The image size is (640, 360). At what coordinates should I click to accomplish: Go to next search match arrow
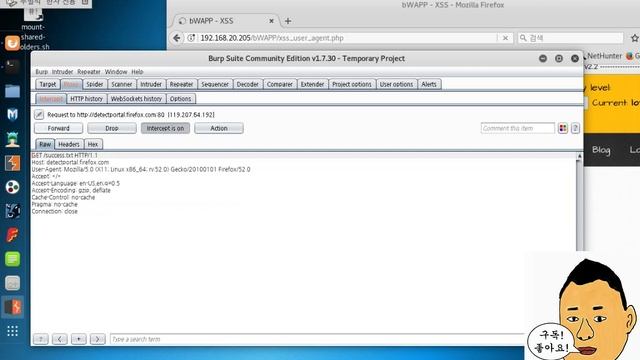pos(98,339)
